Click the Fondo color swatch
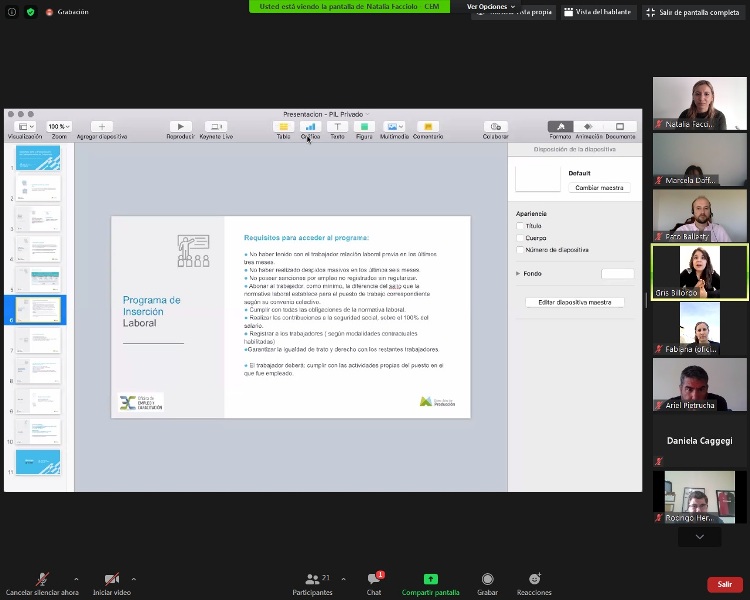Image resolution: width=750 pixels, height=600 pixels. tap(617, 274)
